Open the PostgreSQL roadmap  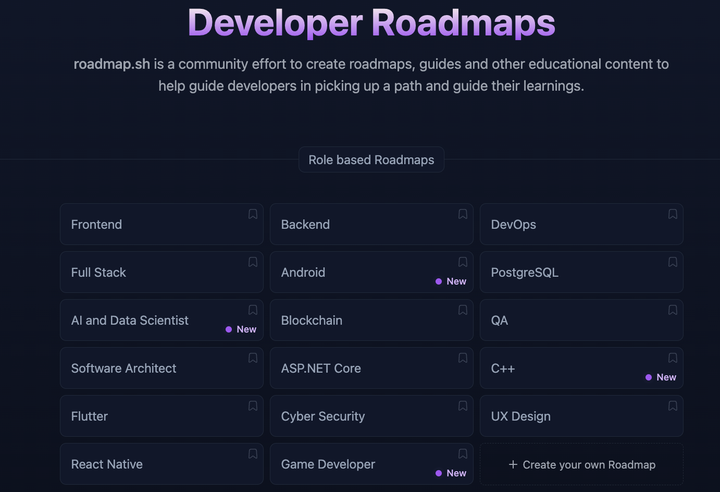coord(581,272)
